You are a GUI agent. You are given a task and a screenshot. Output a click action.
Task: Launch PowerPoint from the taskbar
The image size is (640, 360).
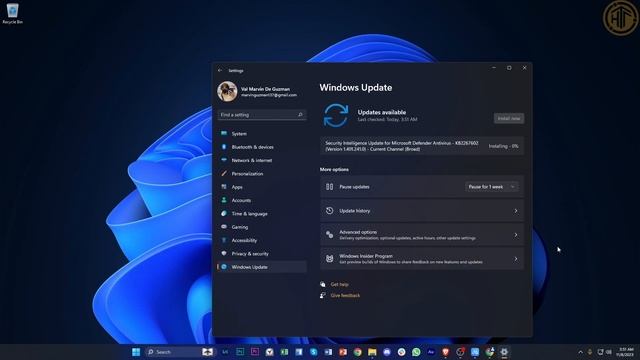coord(343,352)
